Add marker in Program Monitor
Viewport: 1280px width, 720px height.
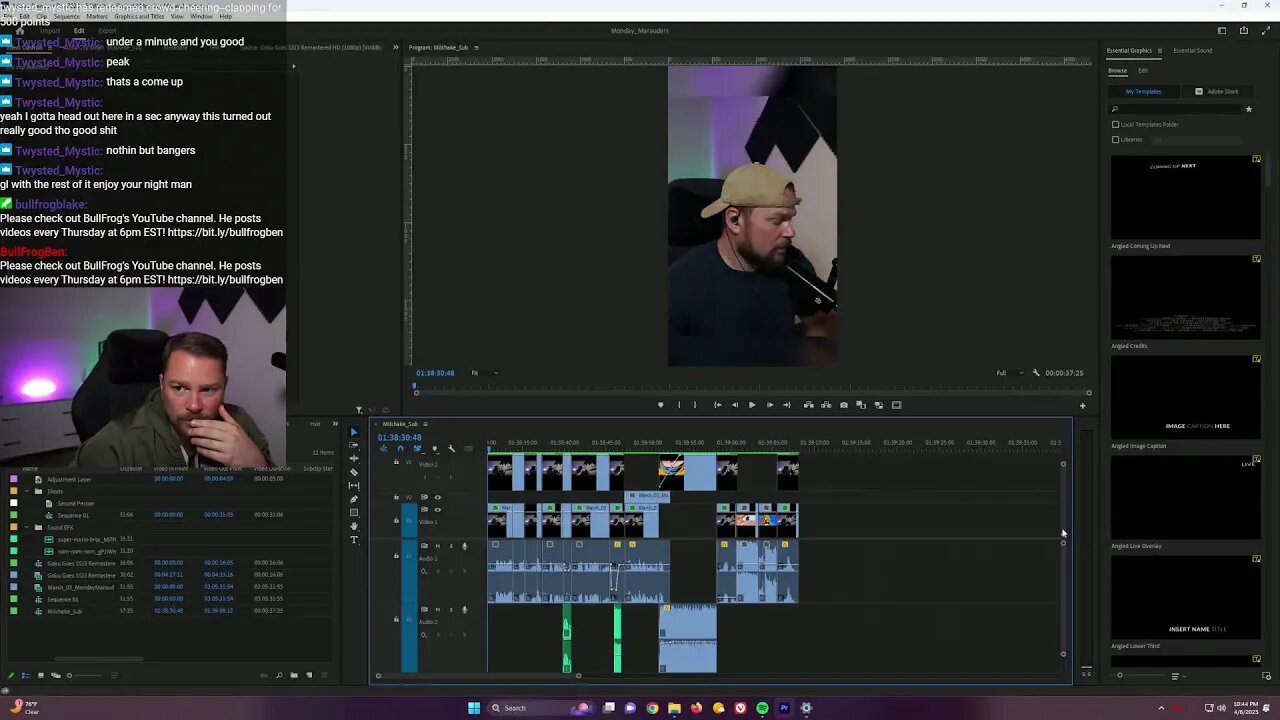[660, 405]
